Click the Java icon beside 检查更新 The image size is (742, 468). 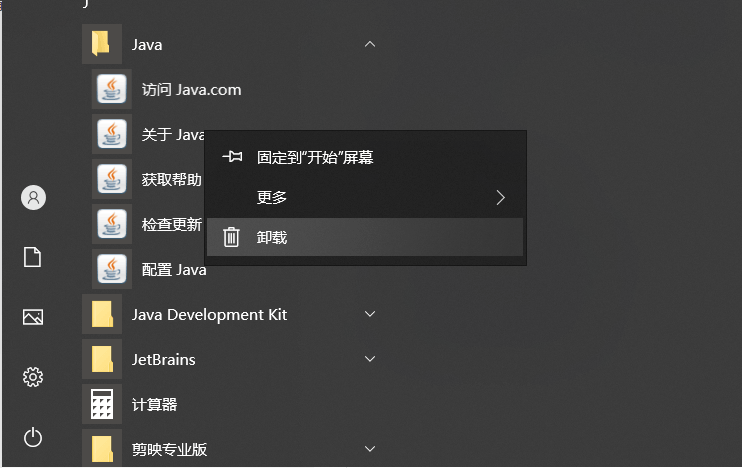point(112,224)
